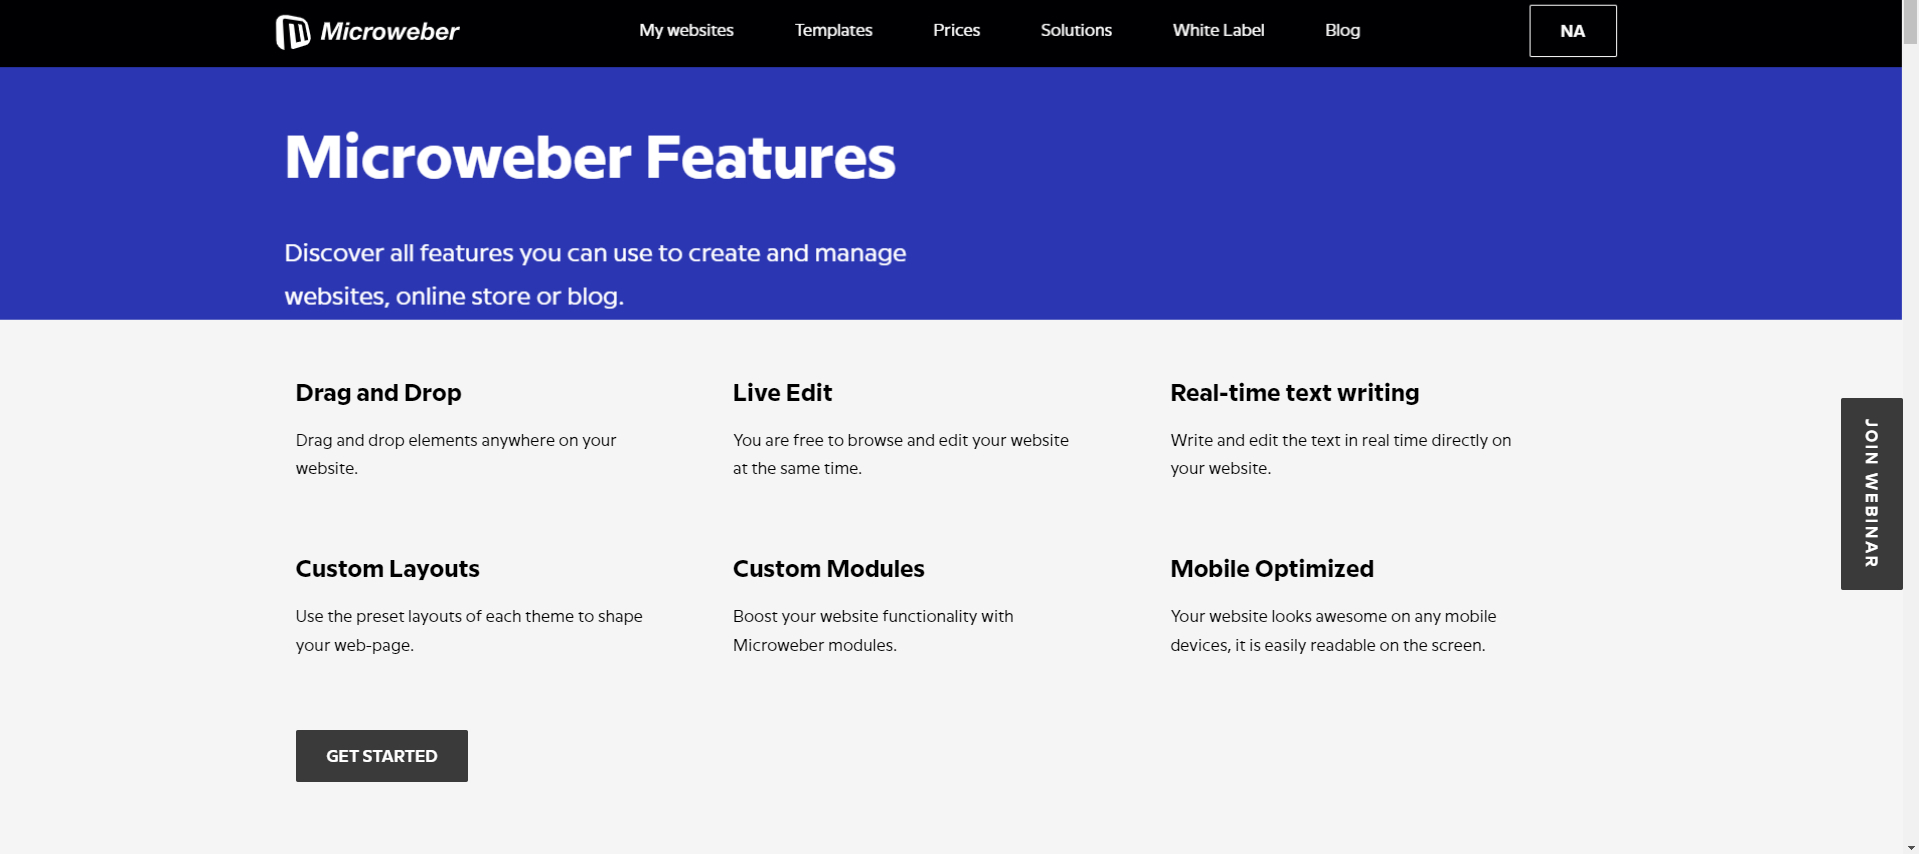This screenshot has width=1919, height=854.
Task: Click the Custom Layouts heading
Action: tap(387, 569)
